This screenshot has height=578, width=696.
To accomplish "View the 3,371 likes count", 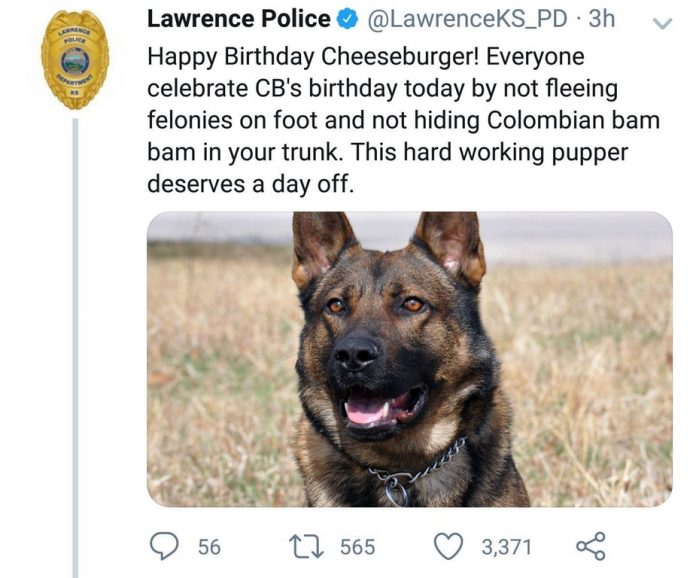I will click(x=506, y=546).
